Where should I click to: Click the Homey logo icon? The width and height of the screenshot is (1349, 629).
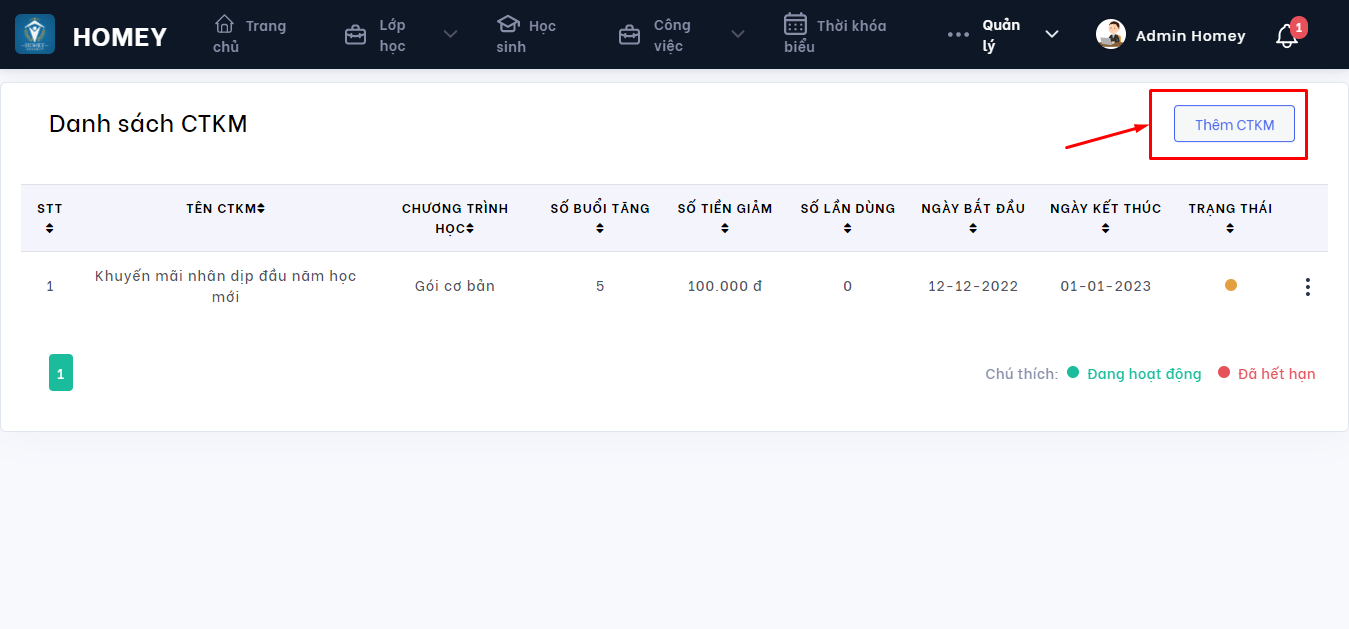[35, 35]
